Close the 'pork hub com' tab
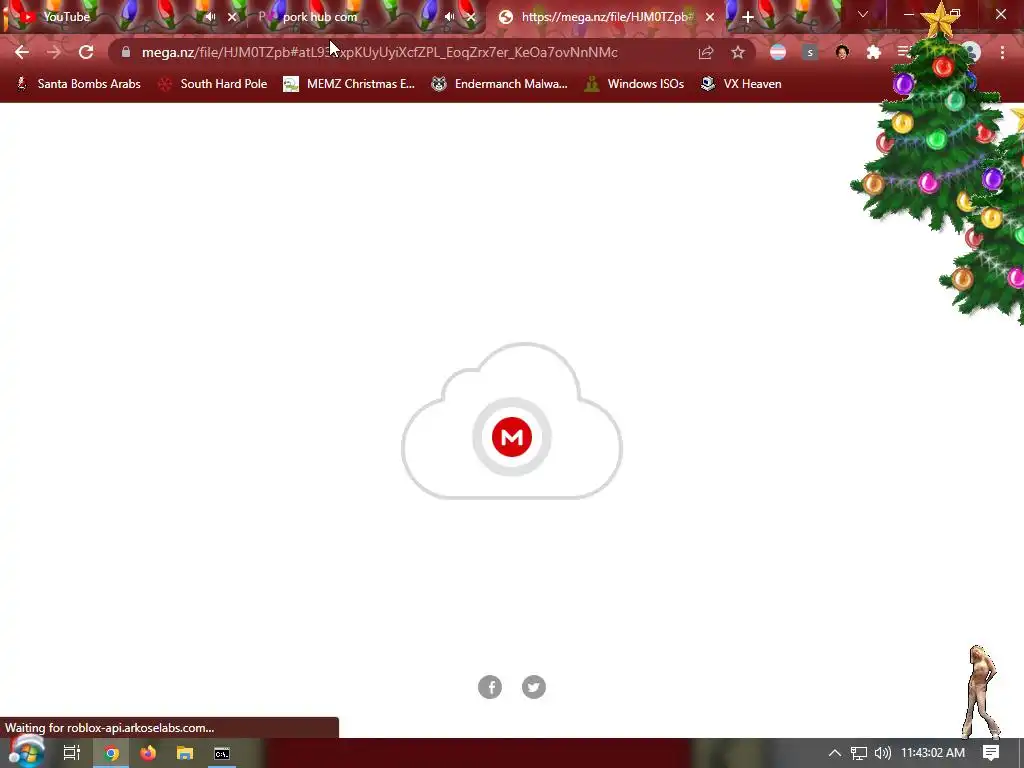 tap(471, 17)
